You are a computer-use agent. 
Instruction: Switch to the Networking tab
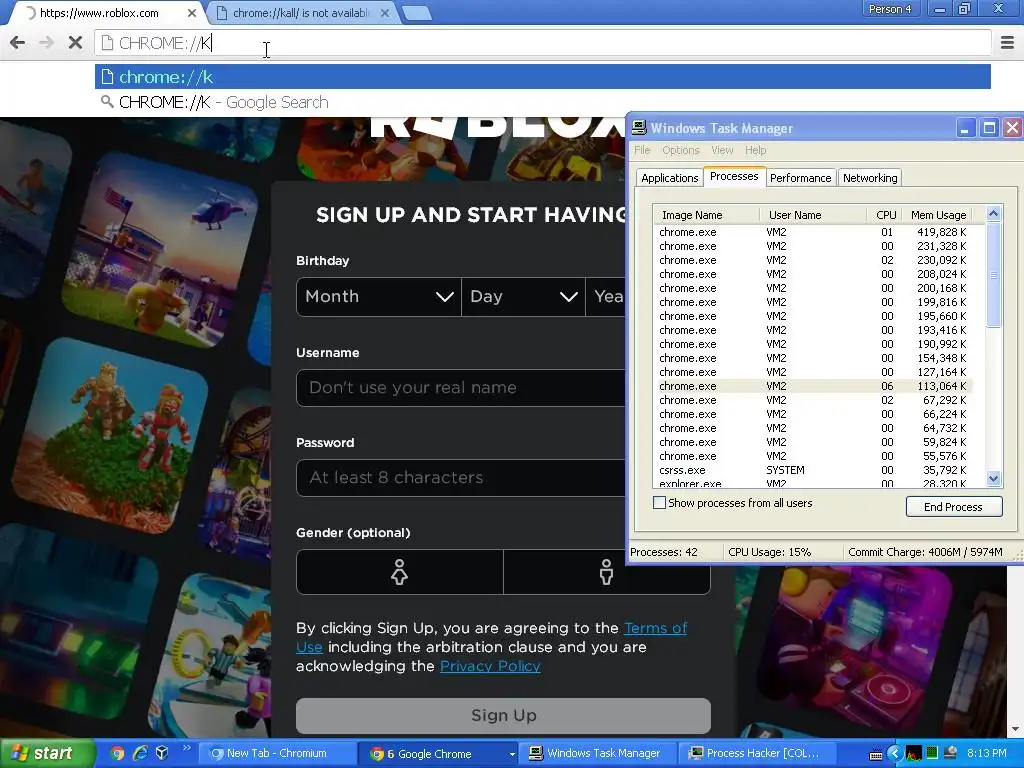click(870, 178)
